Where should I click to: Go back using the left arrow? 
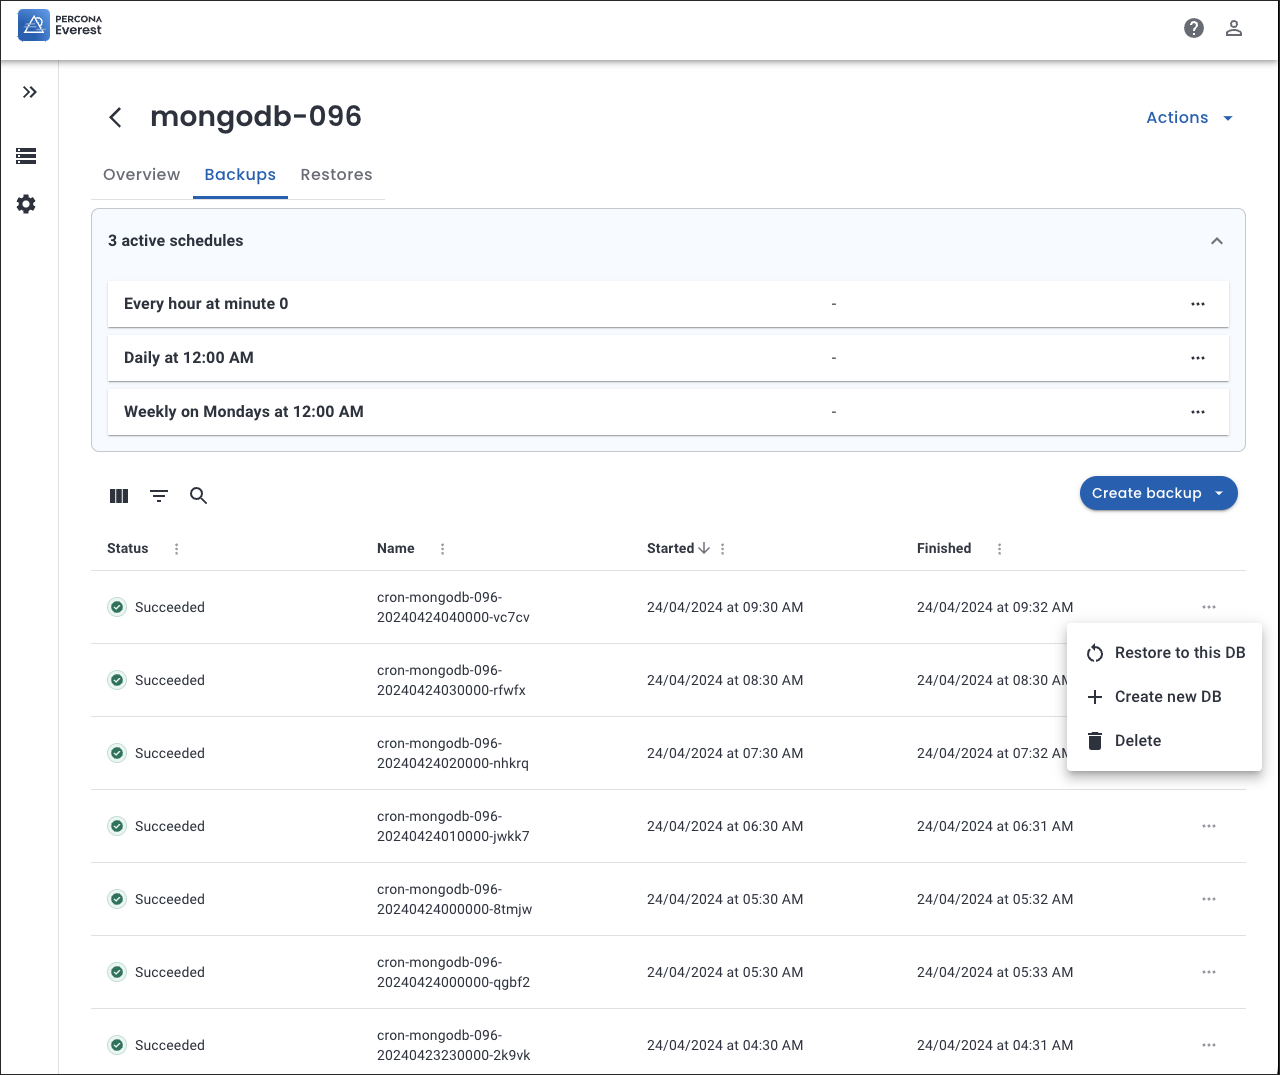point(116,118)
